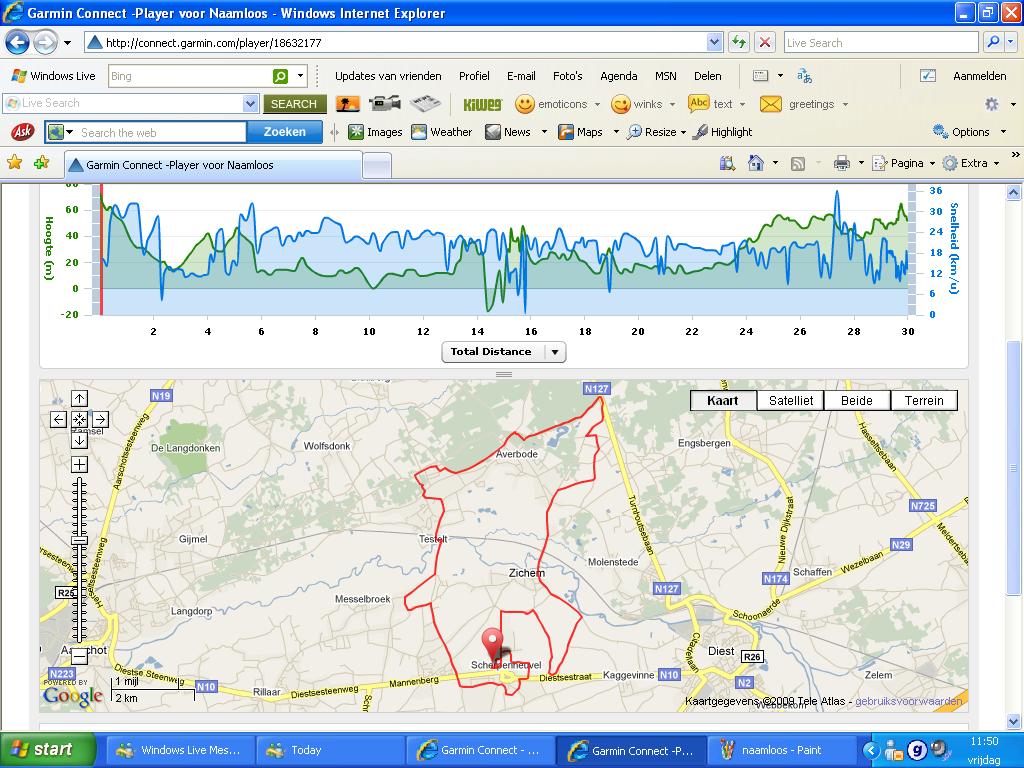Pan the map up with the arrow

(x=79, y=398)
